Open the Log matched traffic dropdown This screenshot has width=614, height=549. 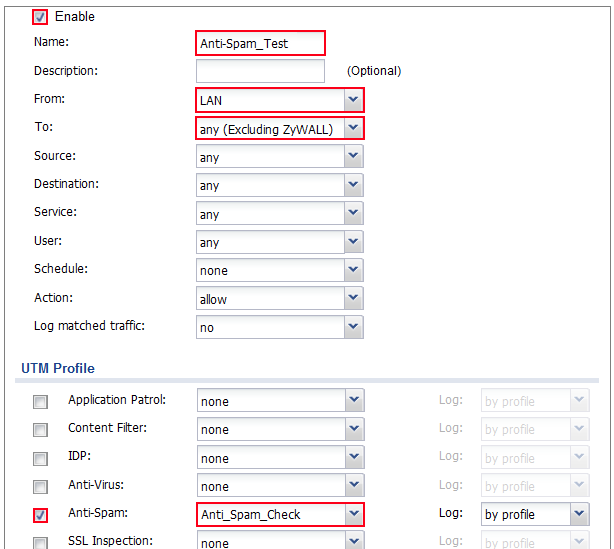pyautogui.click(x=279, y=327)
